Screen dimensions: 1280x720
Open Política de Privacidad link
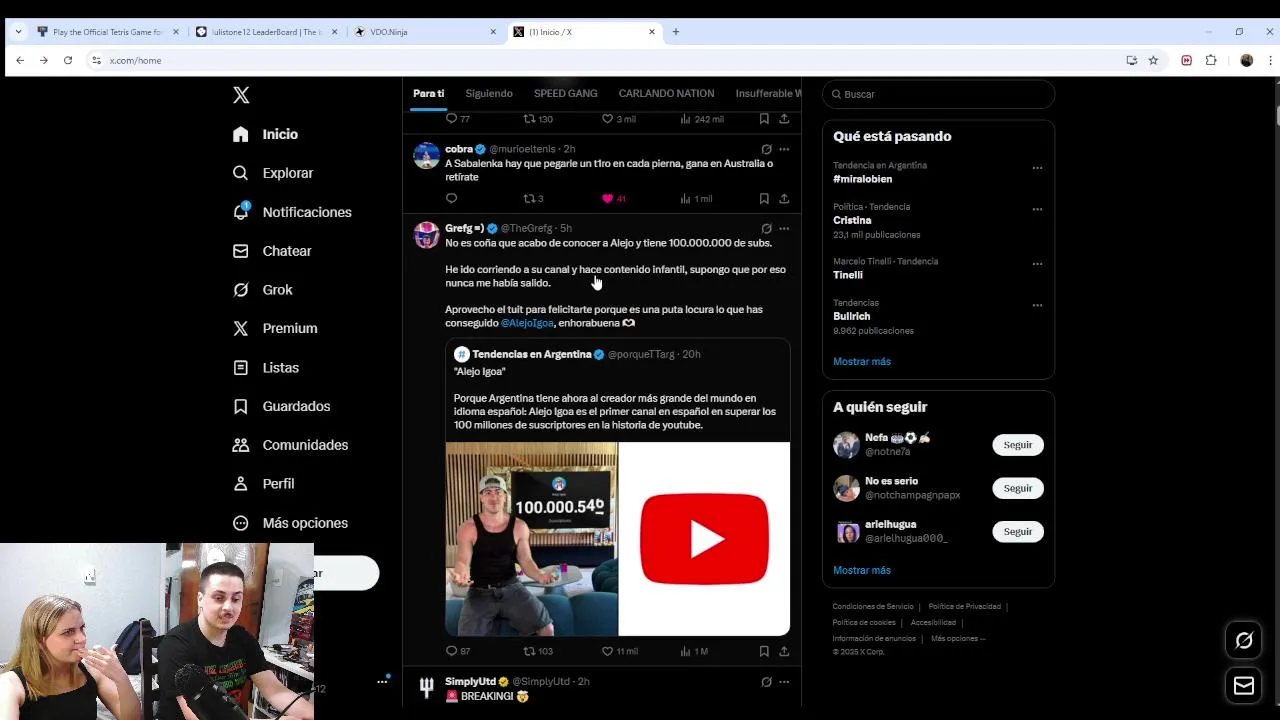964,606
